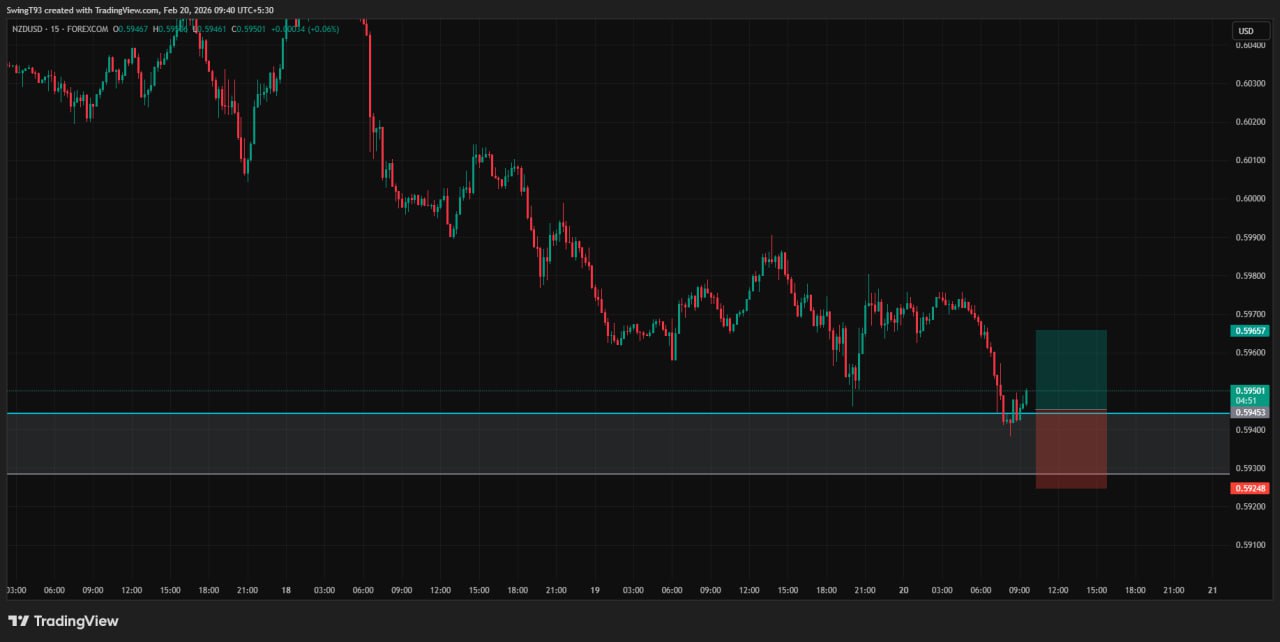This screenshot has width=1280, height=642.
Task: Click the NZDUSD symbol name
Action: coord(30,29)
